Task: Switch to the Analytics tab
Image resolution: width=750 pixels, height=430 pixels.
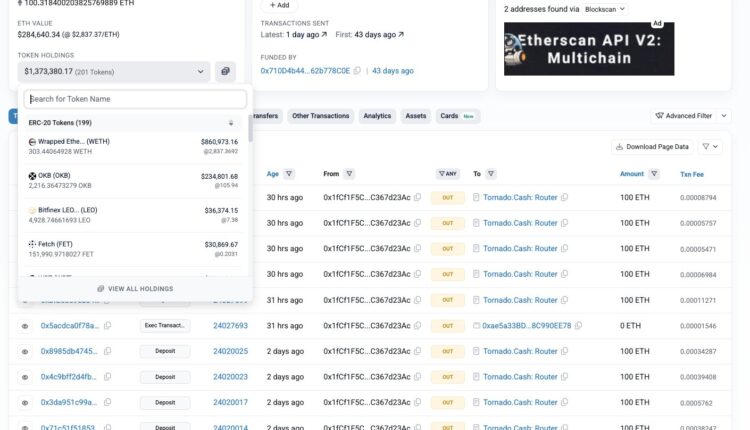Action: [x=377, y=116]
